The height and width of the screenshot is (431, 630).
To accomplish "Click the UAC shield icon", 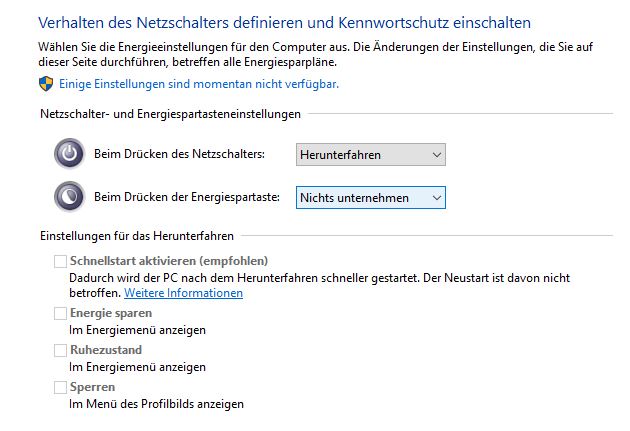I will (x=46, y=84).
